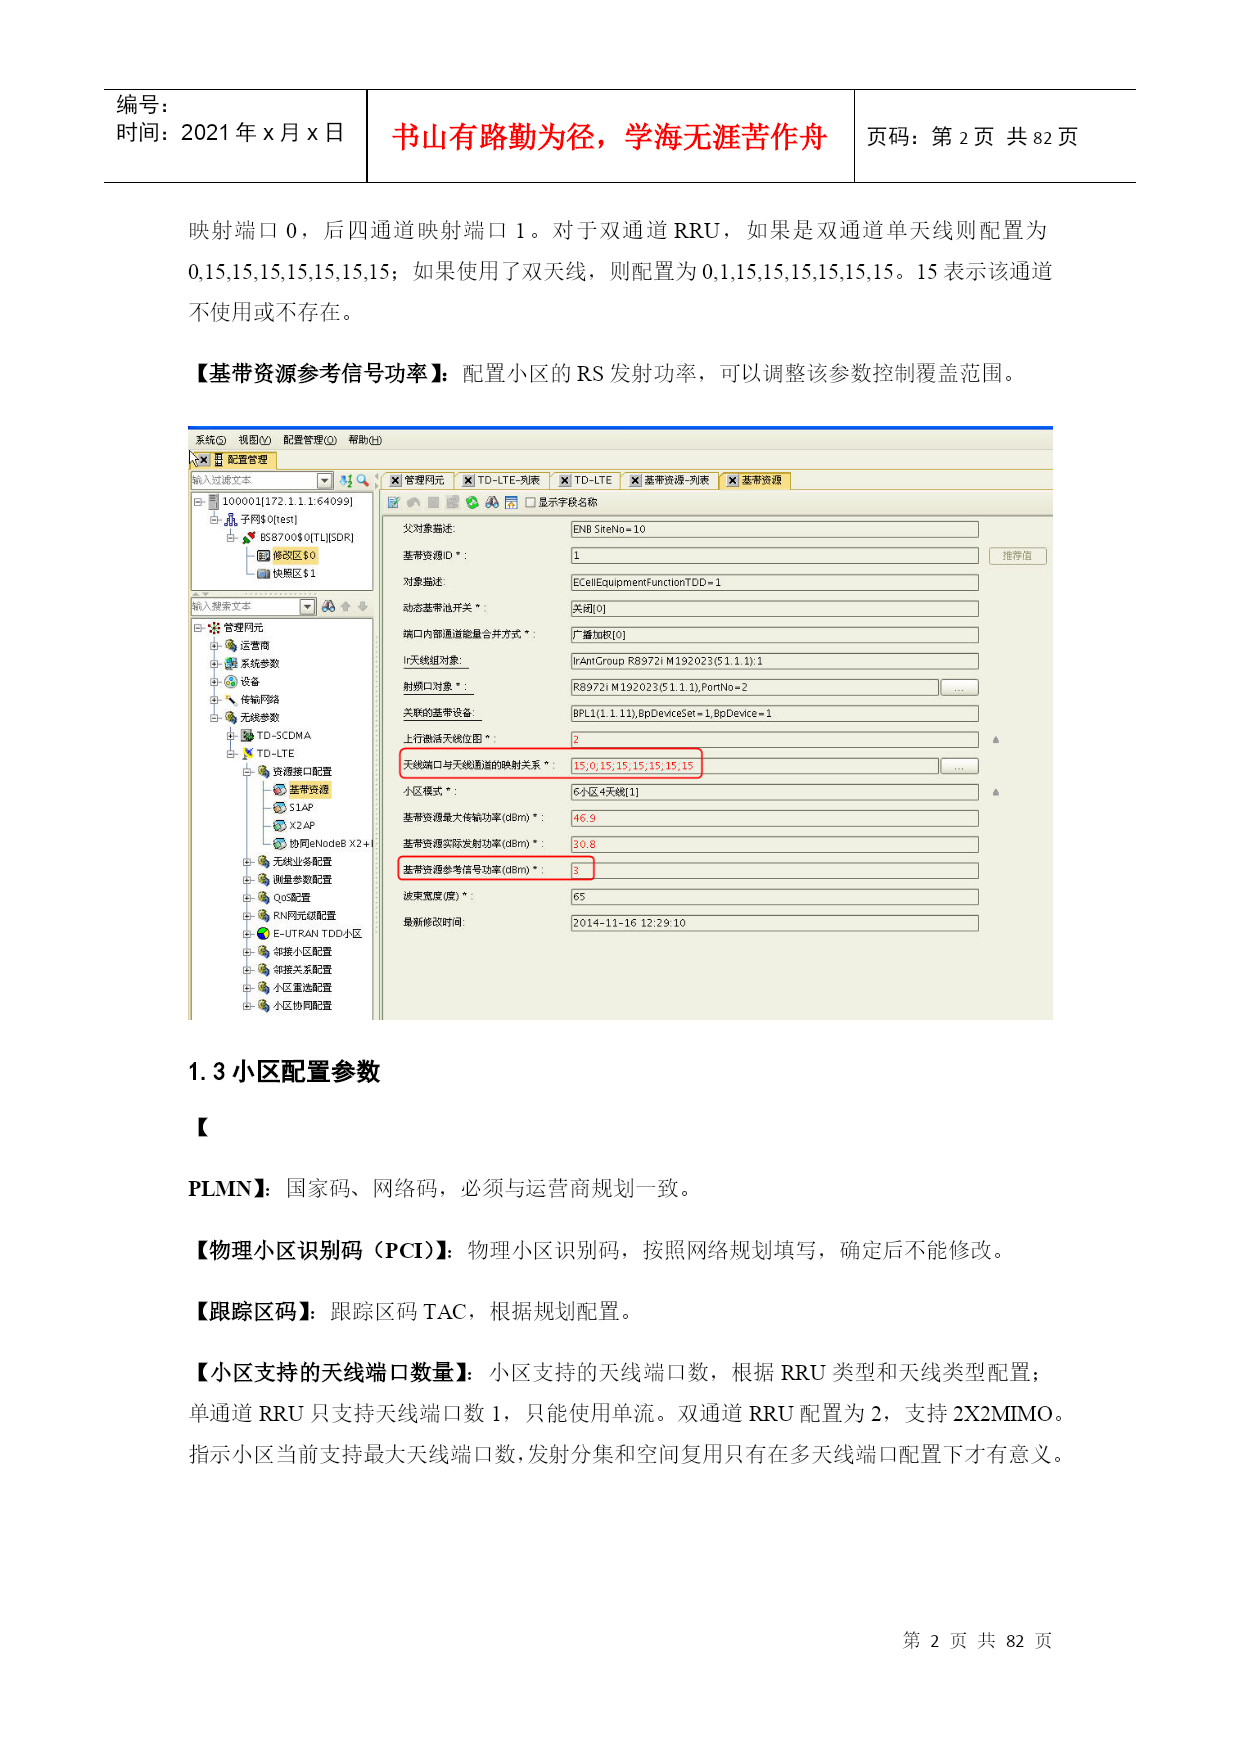Select 快照区$1 in the tree
The width and height of the screenshot is (1241, 1754).
(294, 574)
